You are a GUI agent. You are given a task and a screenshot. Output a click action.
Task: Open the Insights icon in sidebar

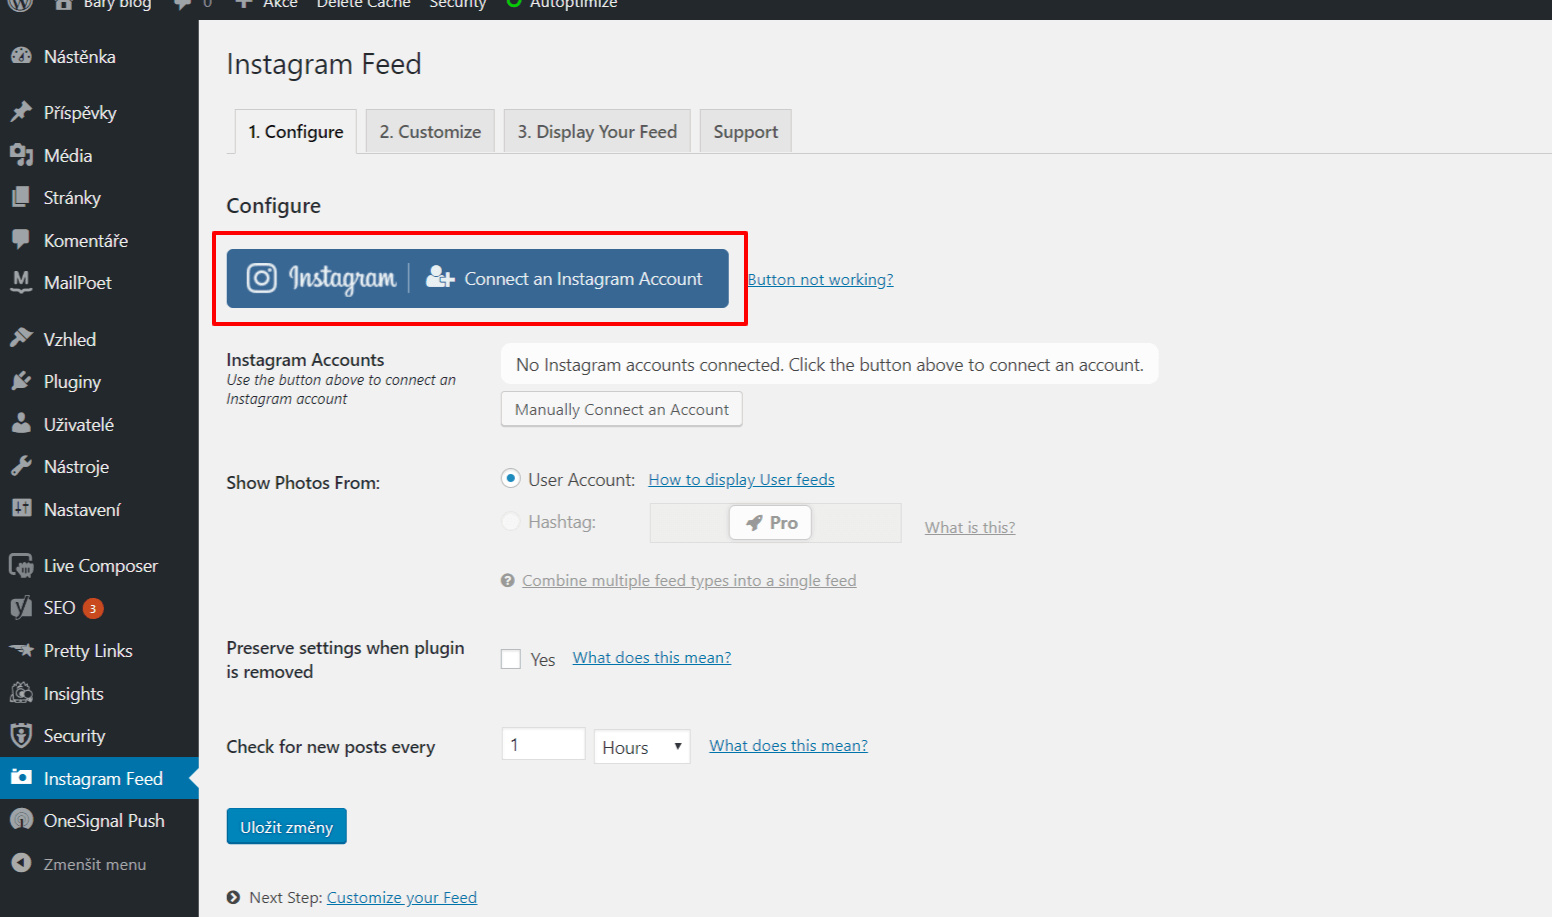(21, 693)
